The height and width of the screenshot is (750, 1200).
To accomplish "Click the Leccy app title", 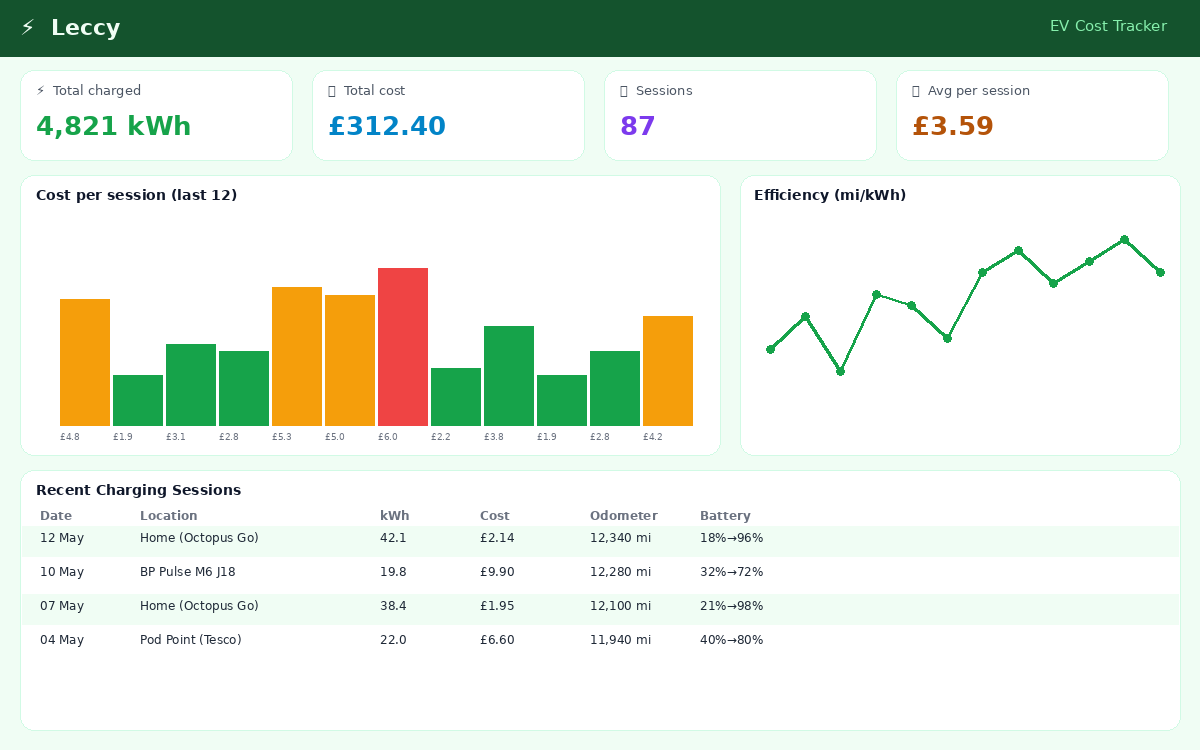I will [x=85, y=28].
